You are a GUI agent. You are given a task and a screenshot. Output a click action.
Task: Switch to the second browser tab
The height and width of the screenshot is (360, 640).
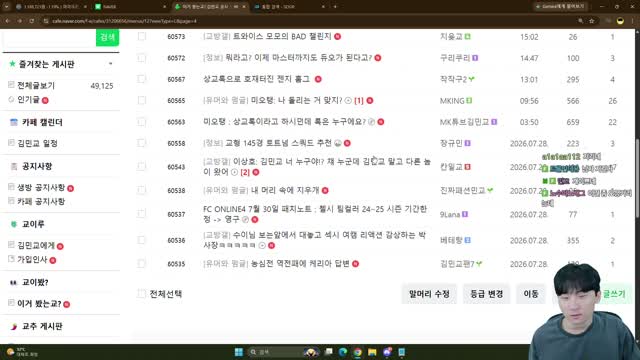click(x=130, y=7)
